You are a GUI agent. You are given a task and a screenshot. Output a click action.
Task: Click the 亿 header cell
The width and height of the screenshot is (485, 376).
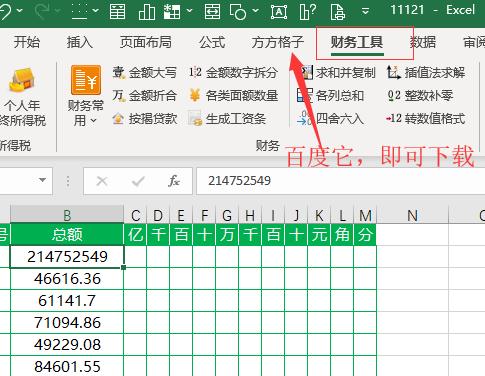pos(135,234)
